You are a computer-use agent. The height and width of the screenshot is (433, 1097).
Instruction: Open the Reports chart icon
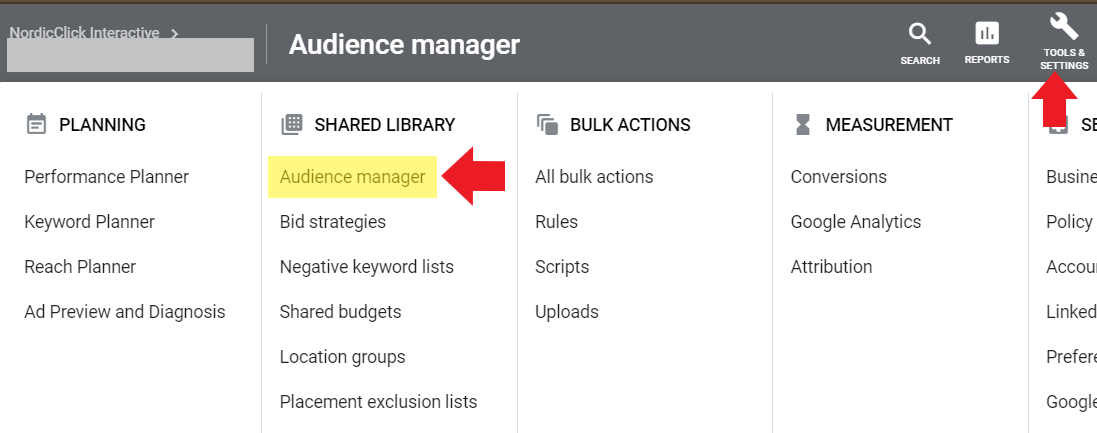[986, 35]
